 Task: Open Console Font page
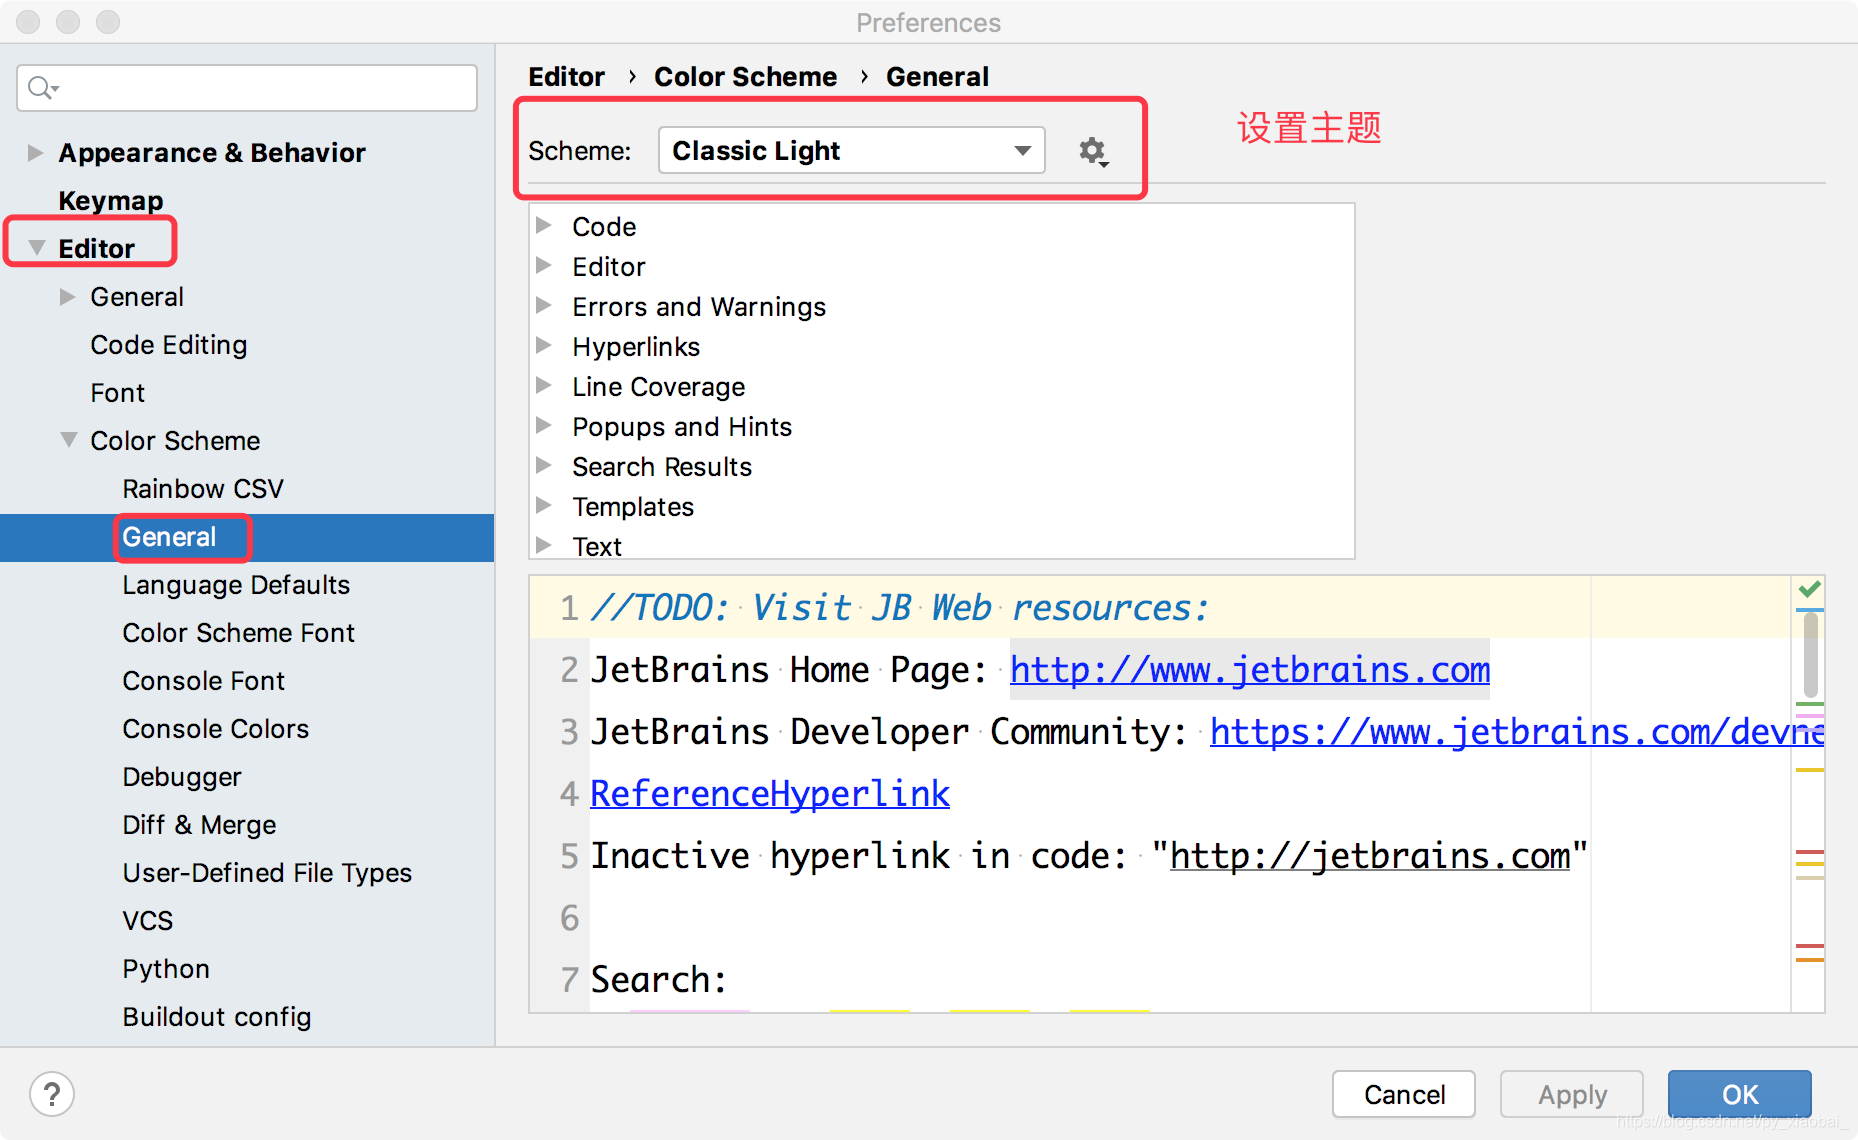coord(204,681)
